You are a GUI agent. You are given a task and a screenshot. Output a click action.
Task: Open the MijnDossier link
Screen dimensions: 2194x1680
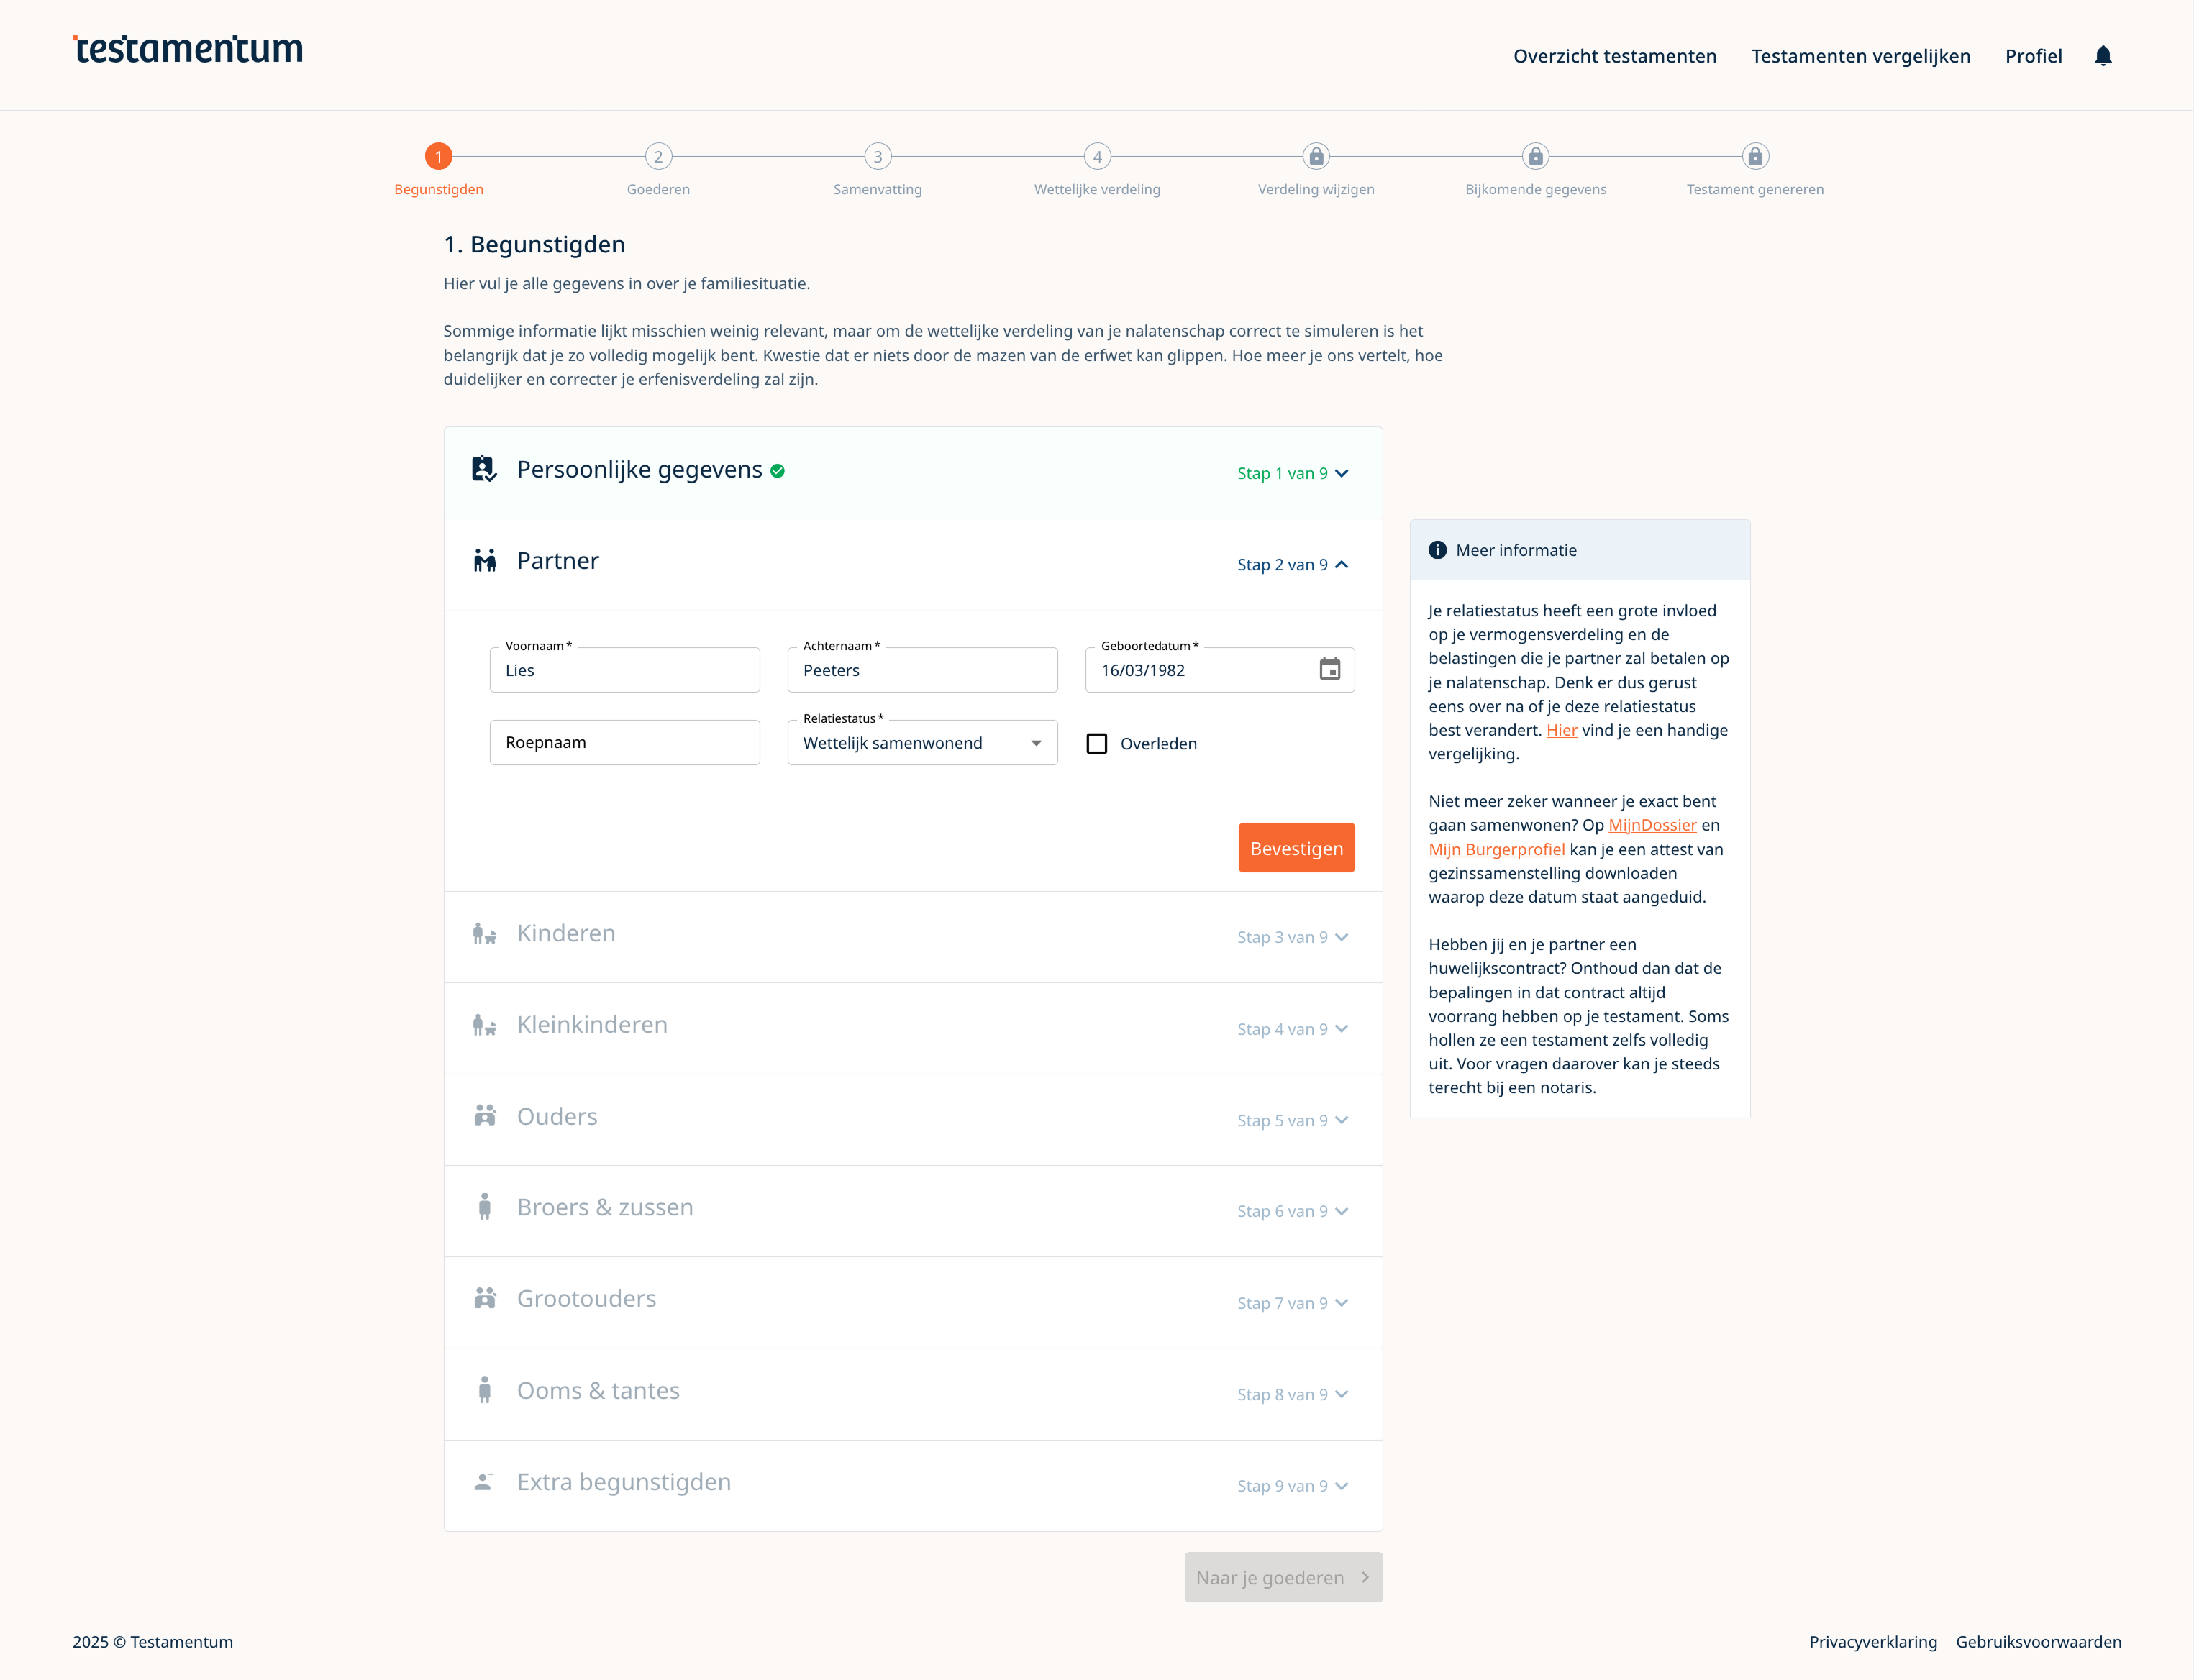click(x=1652, y=825)
